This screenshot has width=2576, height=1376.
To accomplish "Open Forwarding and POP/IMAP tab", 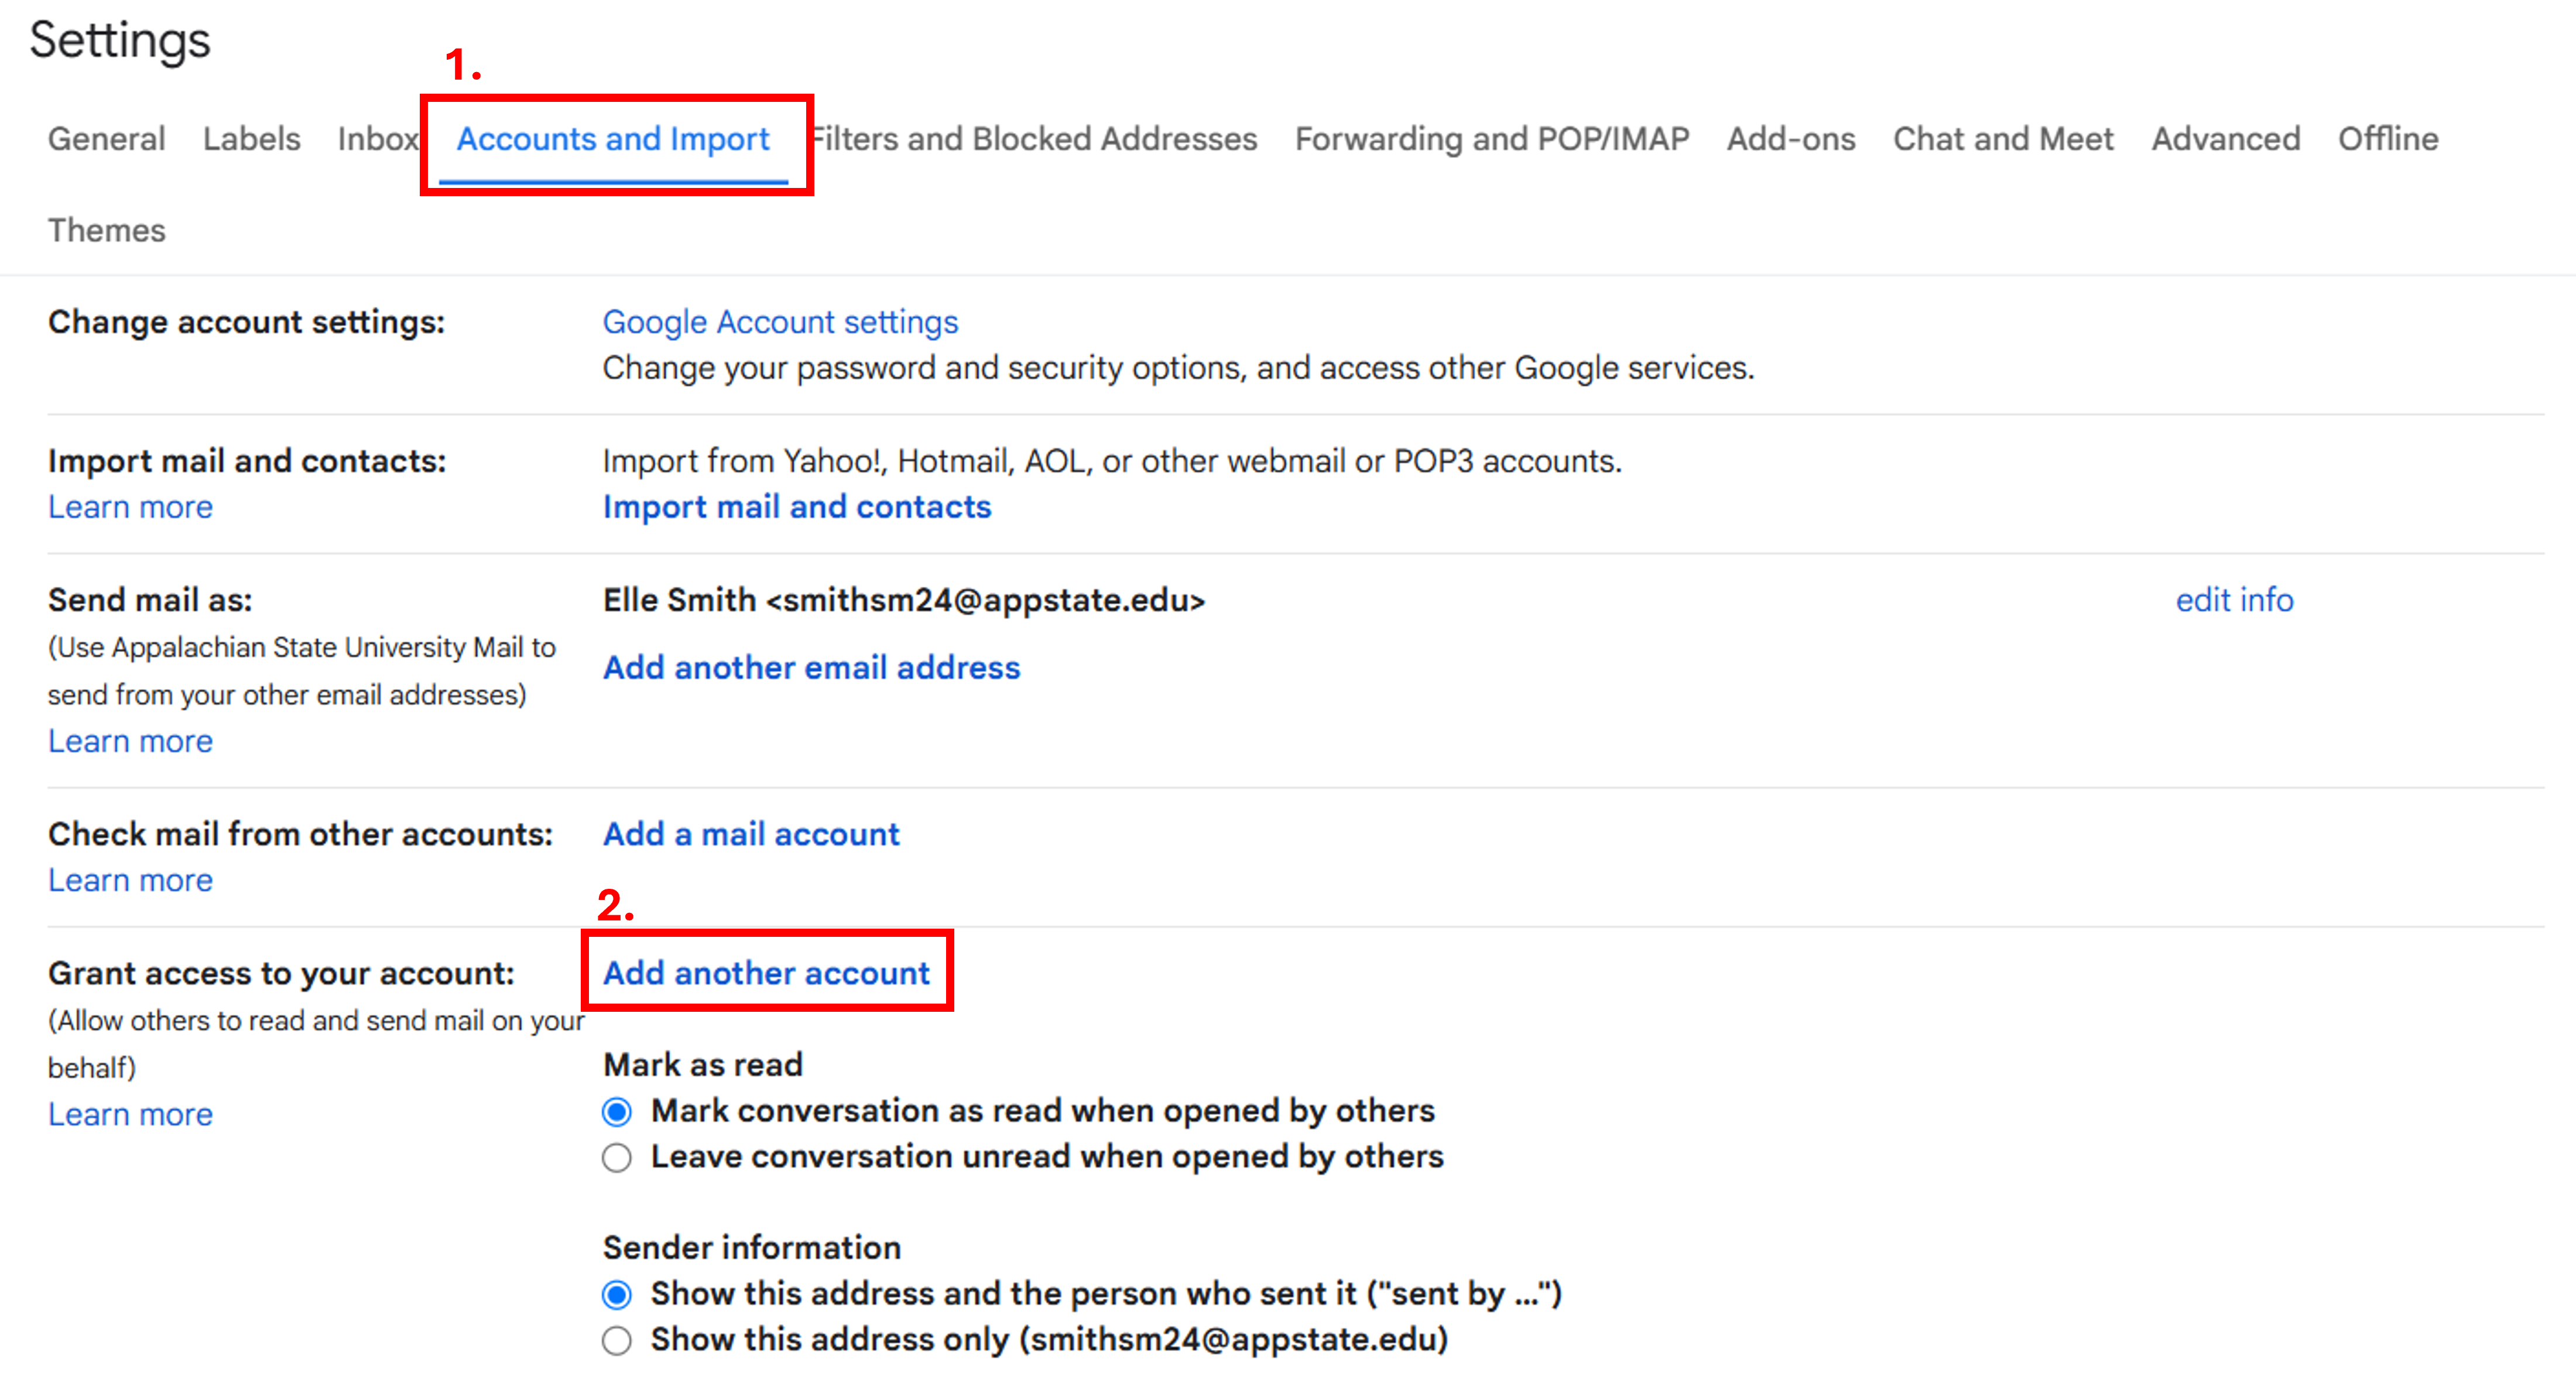I will (1492, 139).
